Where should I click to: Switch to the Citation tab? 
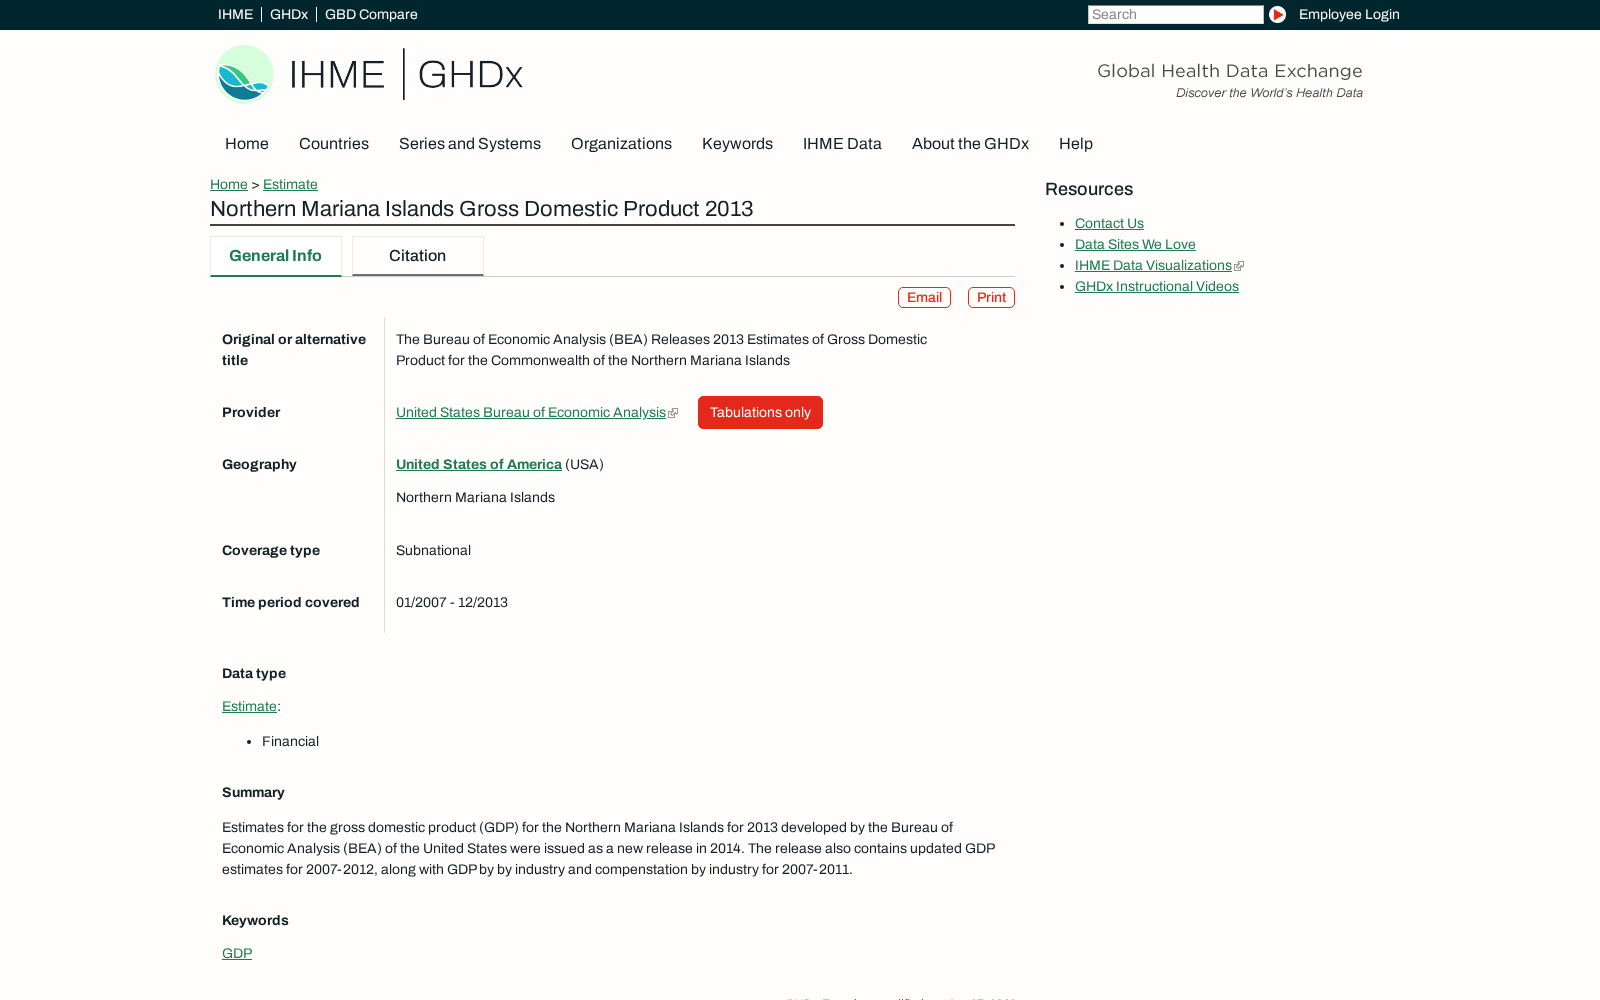pos(417,256)
